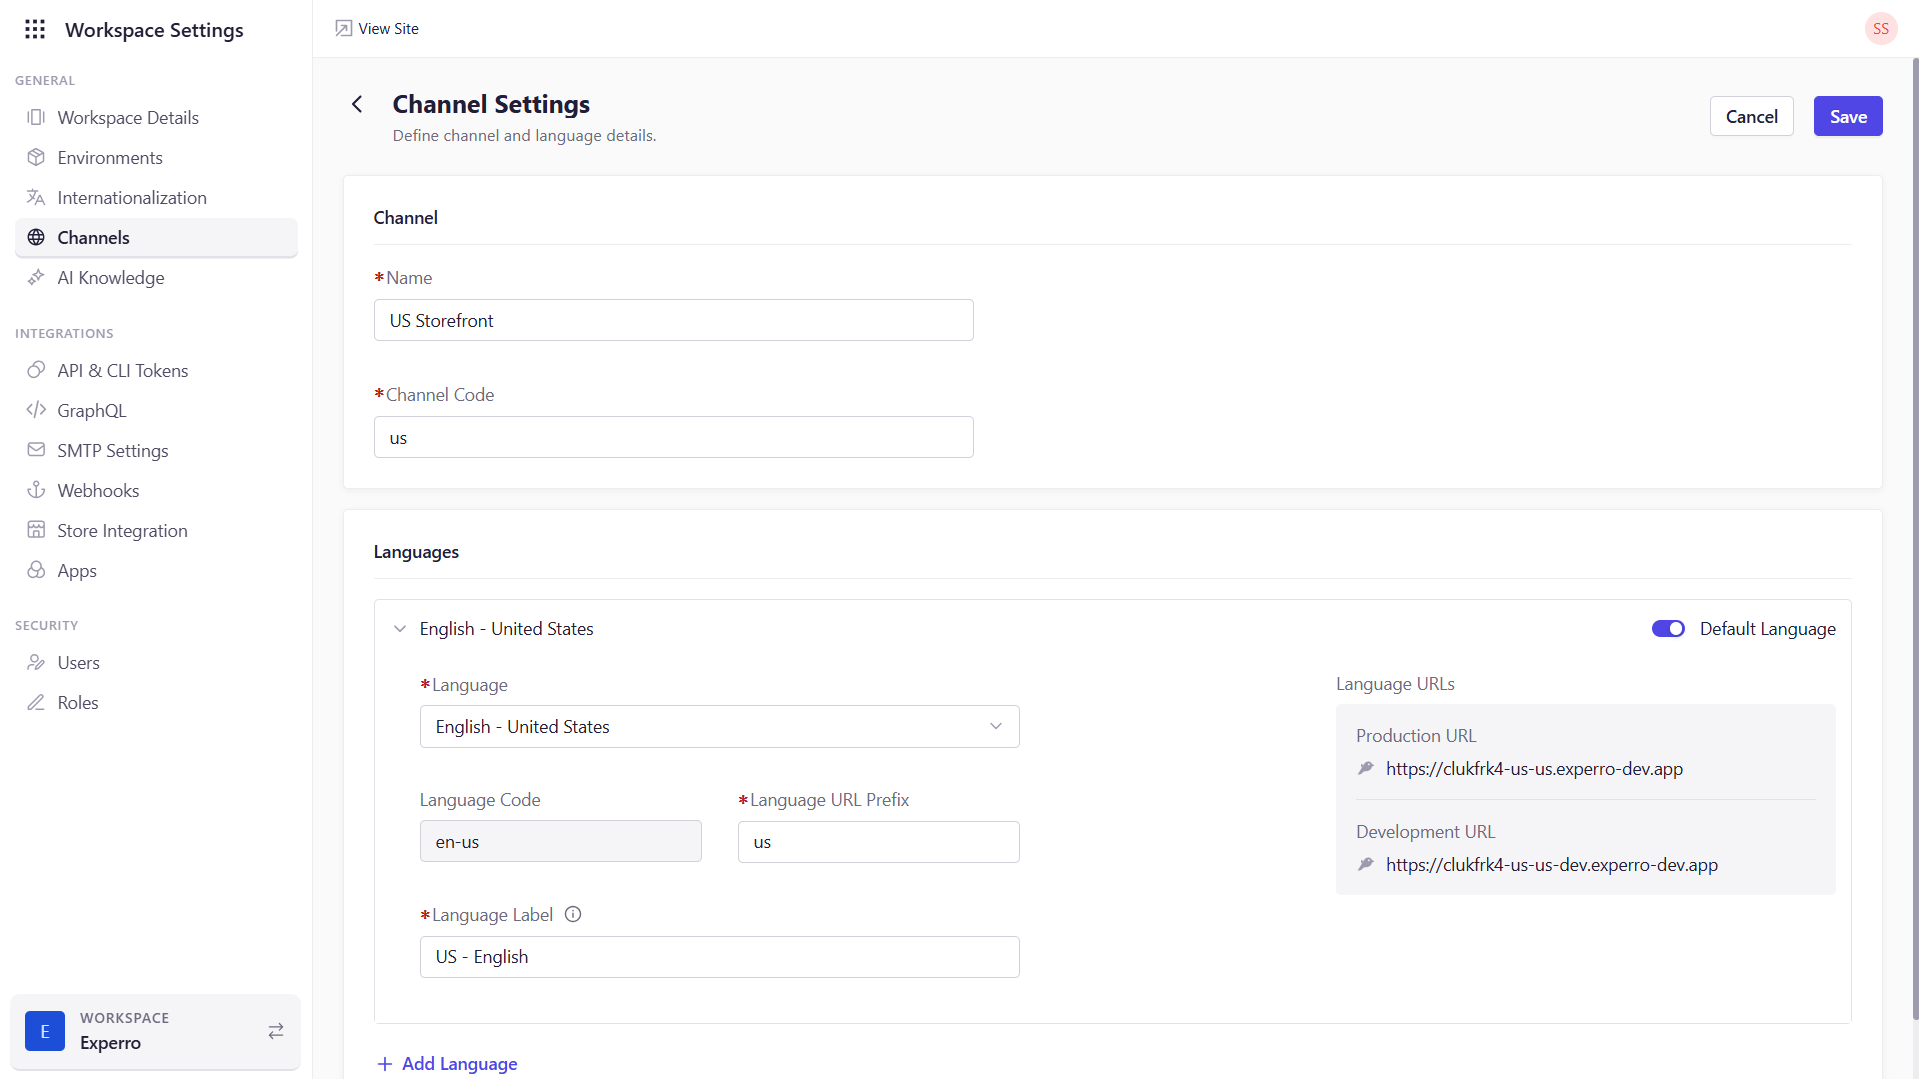Viewport: 1919px width, 1079px height.
Task: Save the channel settings
Action: pyautogui.click(x=1847, y=117)
